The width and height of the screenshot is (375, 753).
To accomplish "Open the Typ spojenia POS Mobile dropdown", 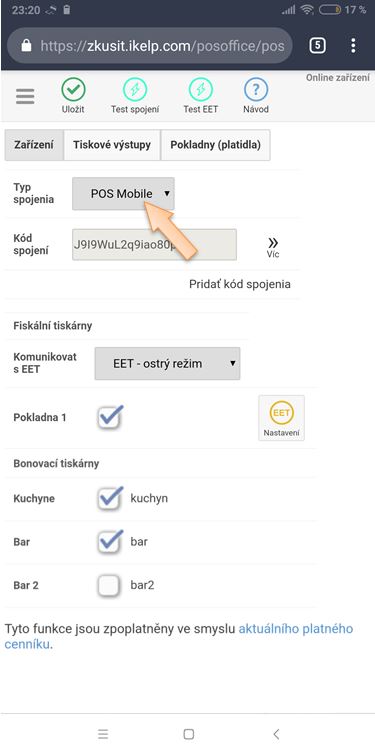I will pos(123,194).
